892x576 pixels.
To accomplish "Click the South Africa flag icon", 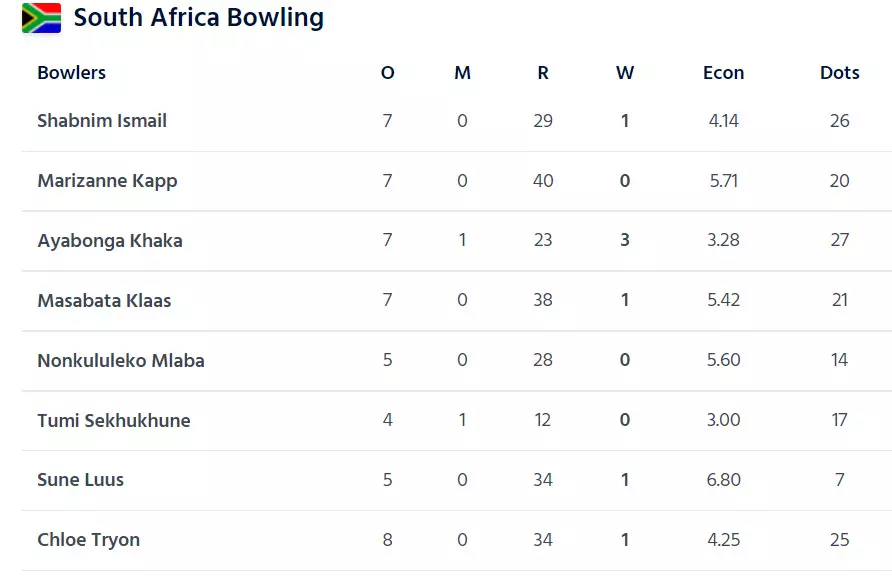I will pos(41,18).
